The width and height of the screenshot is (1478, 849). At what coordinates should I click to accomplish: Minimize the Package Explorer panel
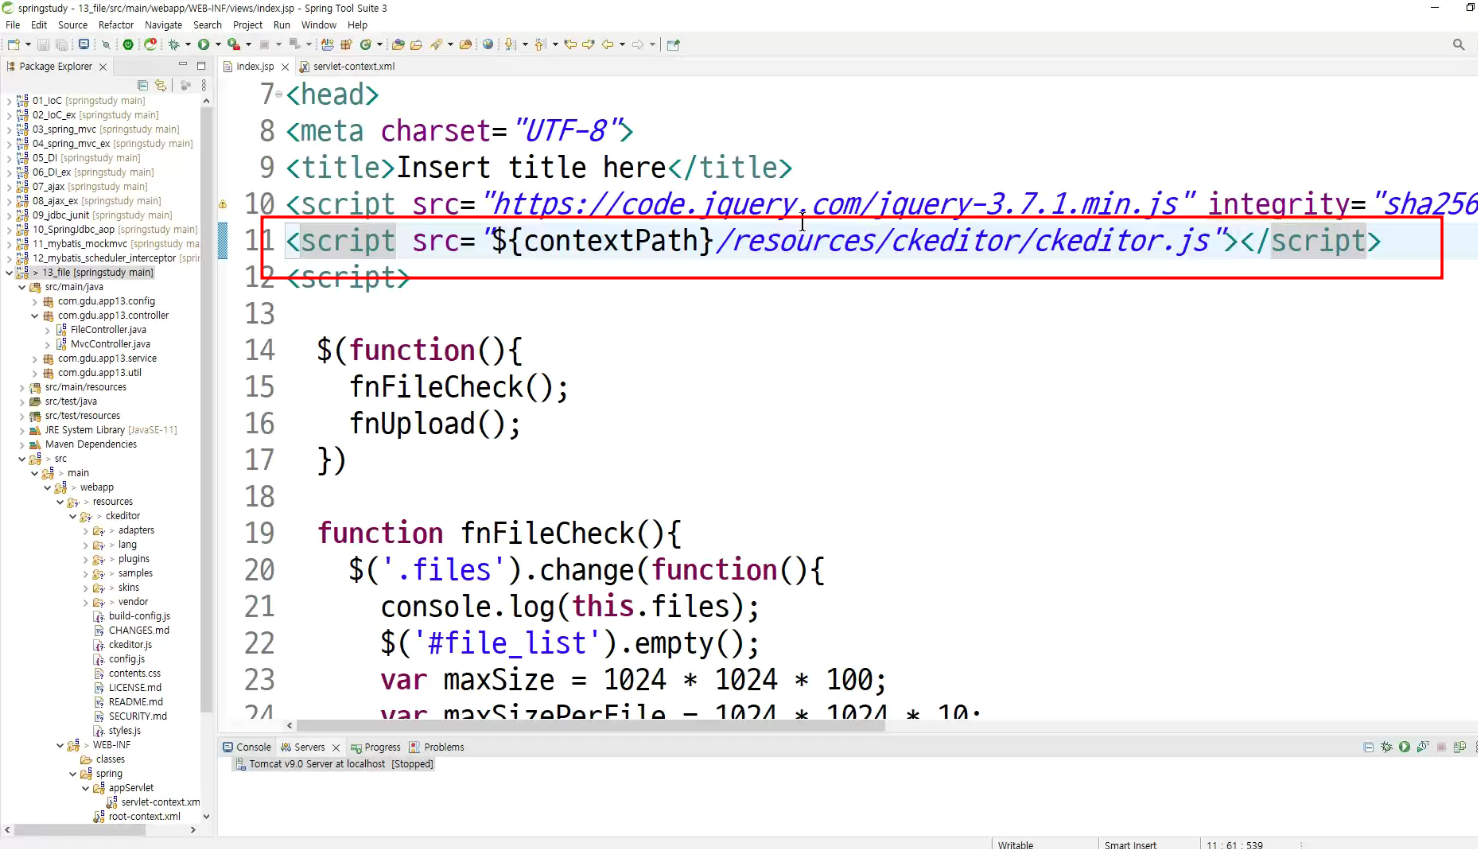click(183, 65)
